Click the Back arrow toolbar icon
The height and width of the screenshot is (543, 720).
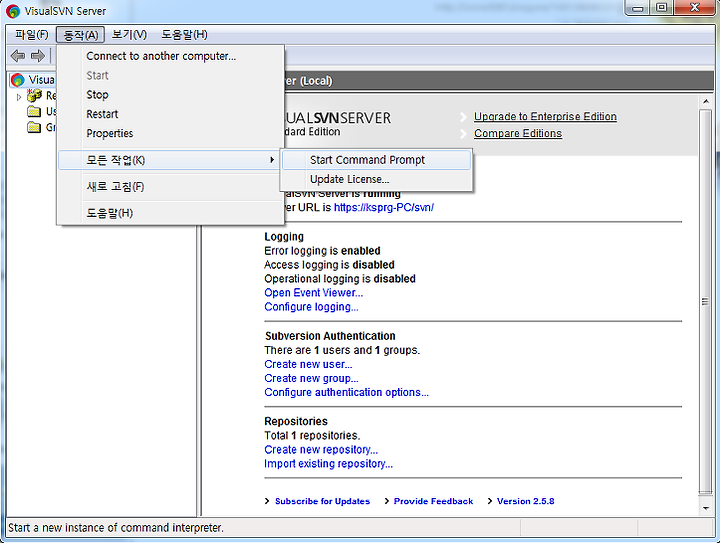(x=18, y=56)
